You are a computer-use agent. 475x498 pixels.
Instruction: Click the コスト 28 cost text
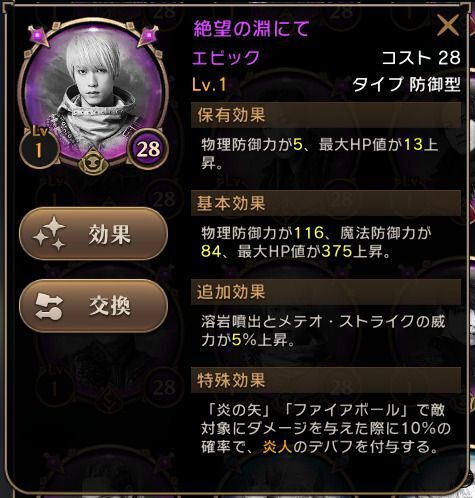pyautogui.click(x=421, y=58)
